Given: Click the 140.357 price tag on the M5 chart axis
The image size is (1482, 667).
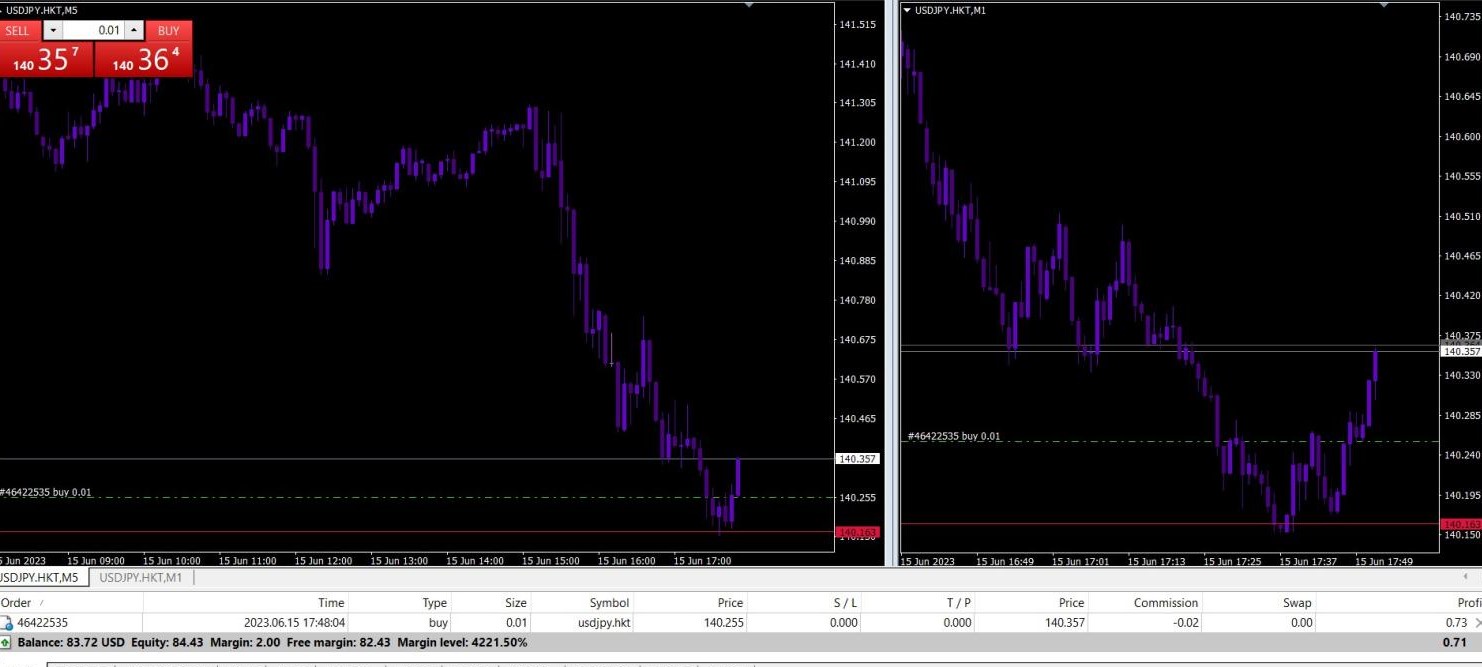Looking at the screenshot, I should (857, 459).
